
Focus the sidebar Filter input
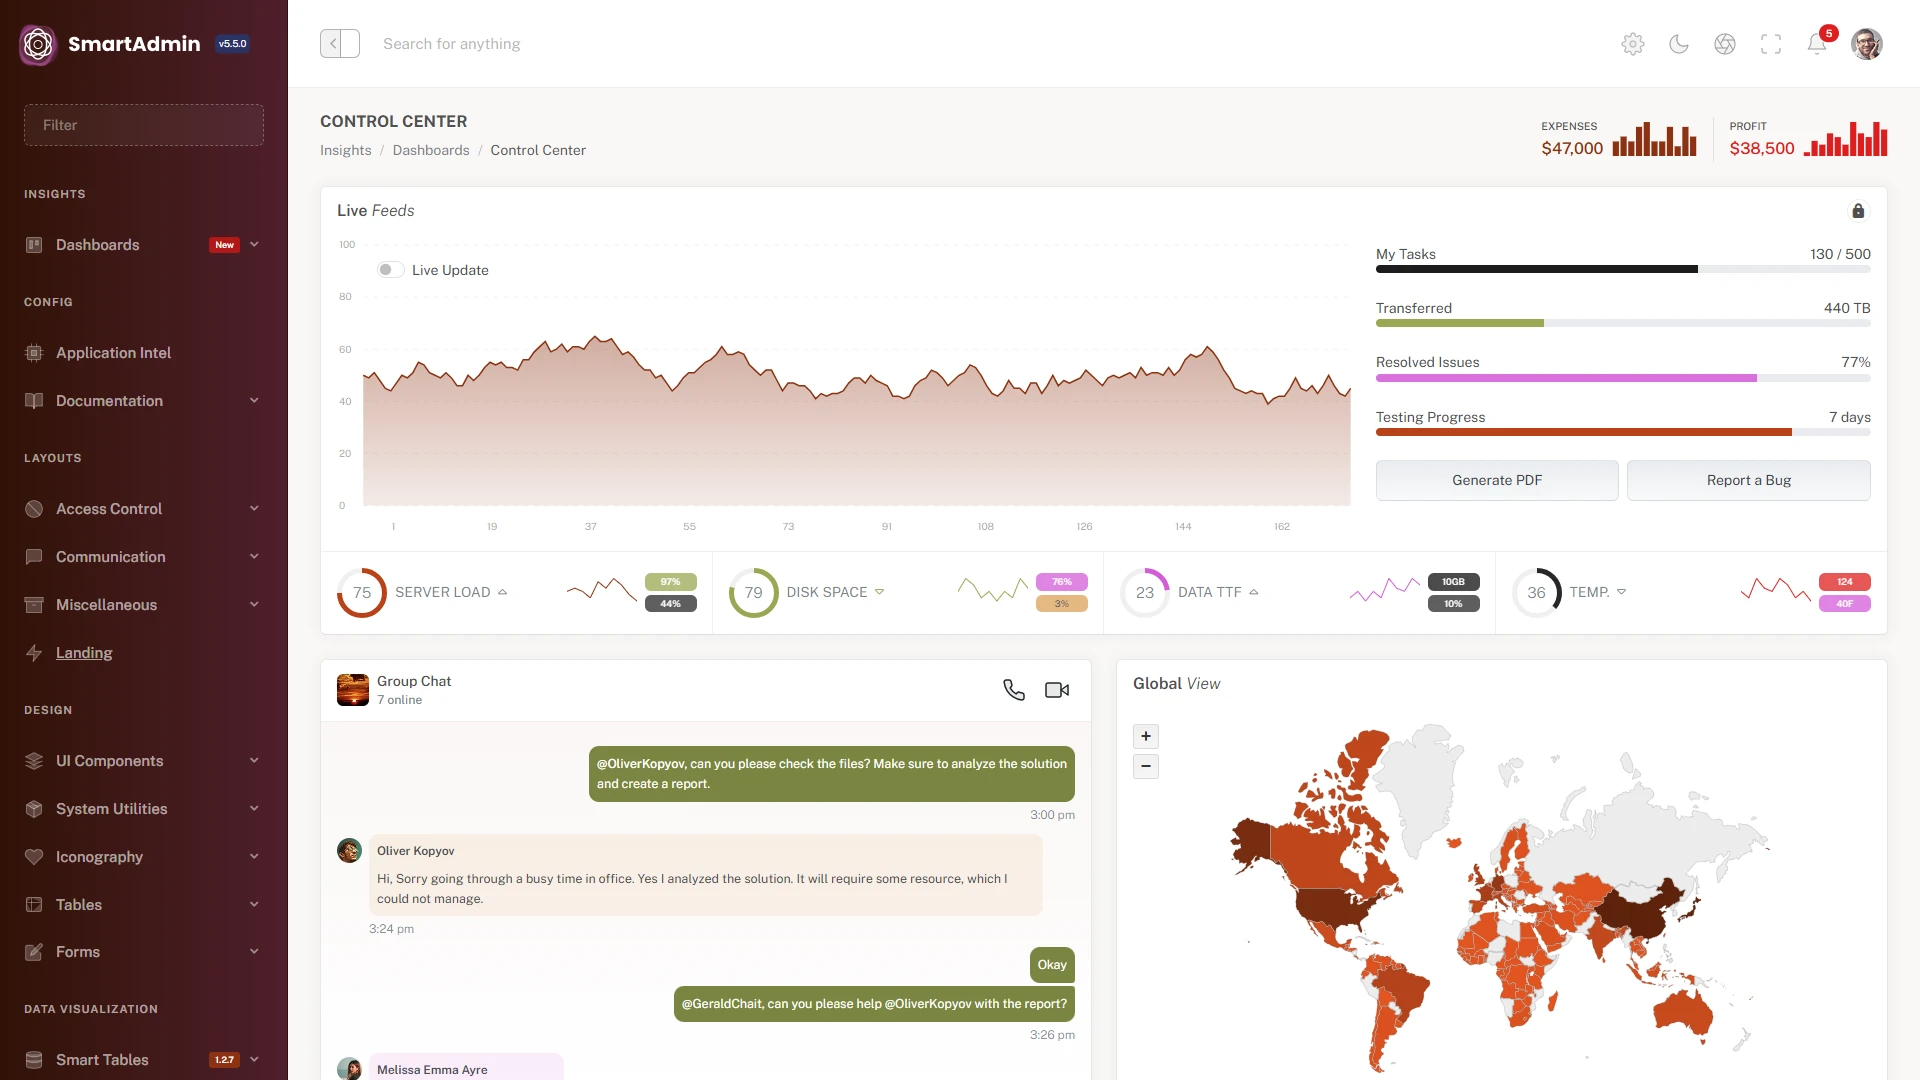tap(144, 125)
